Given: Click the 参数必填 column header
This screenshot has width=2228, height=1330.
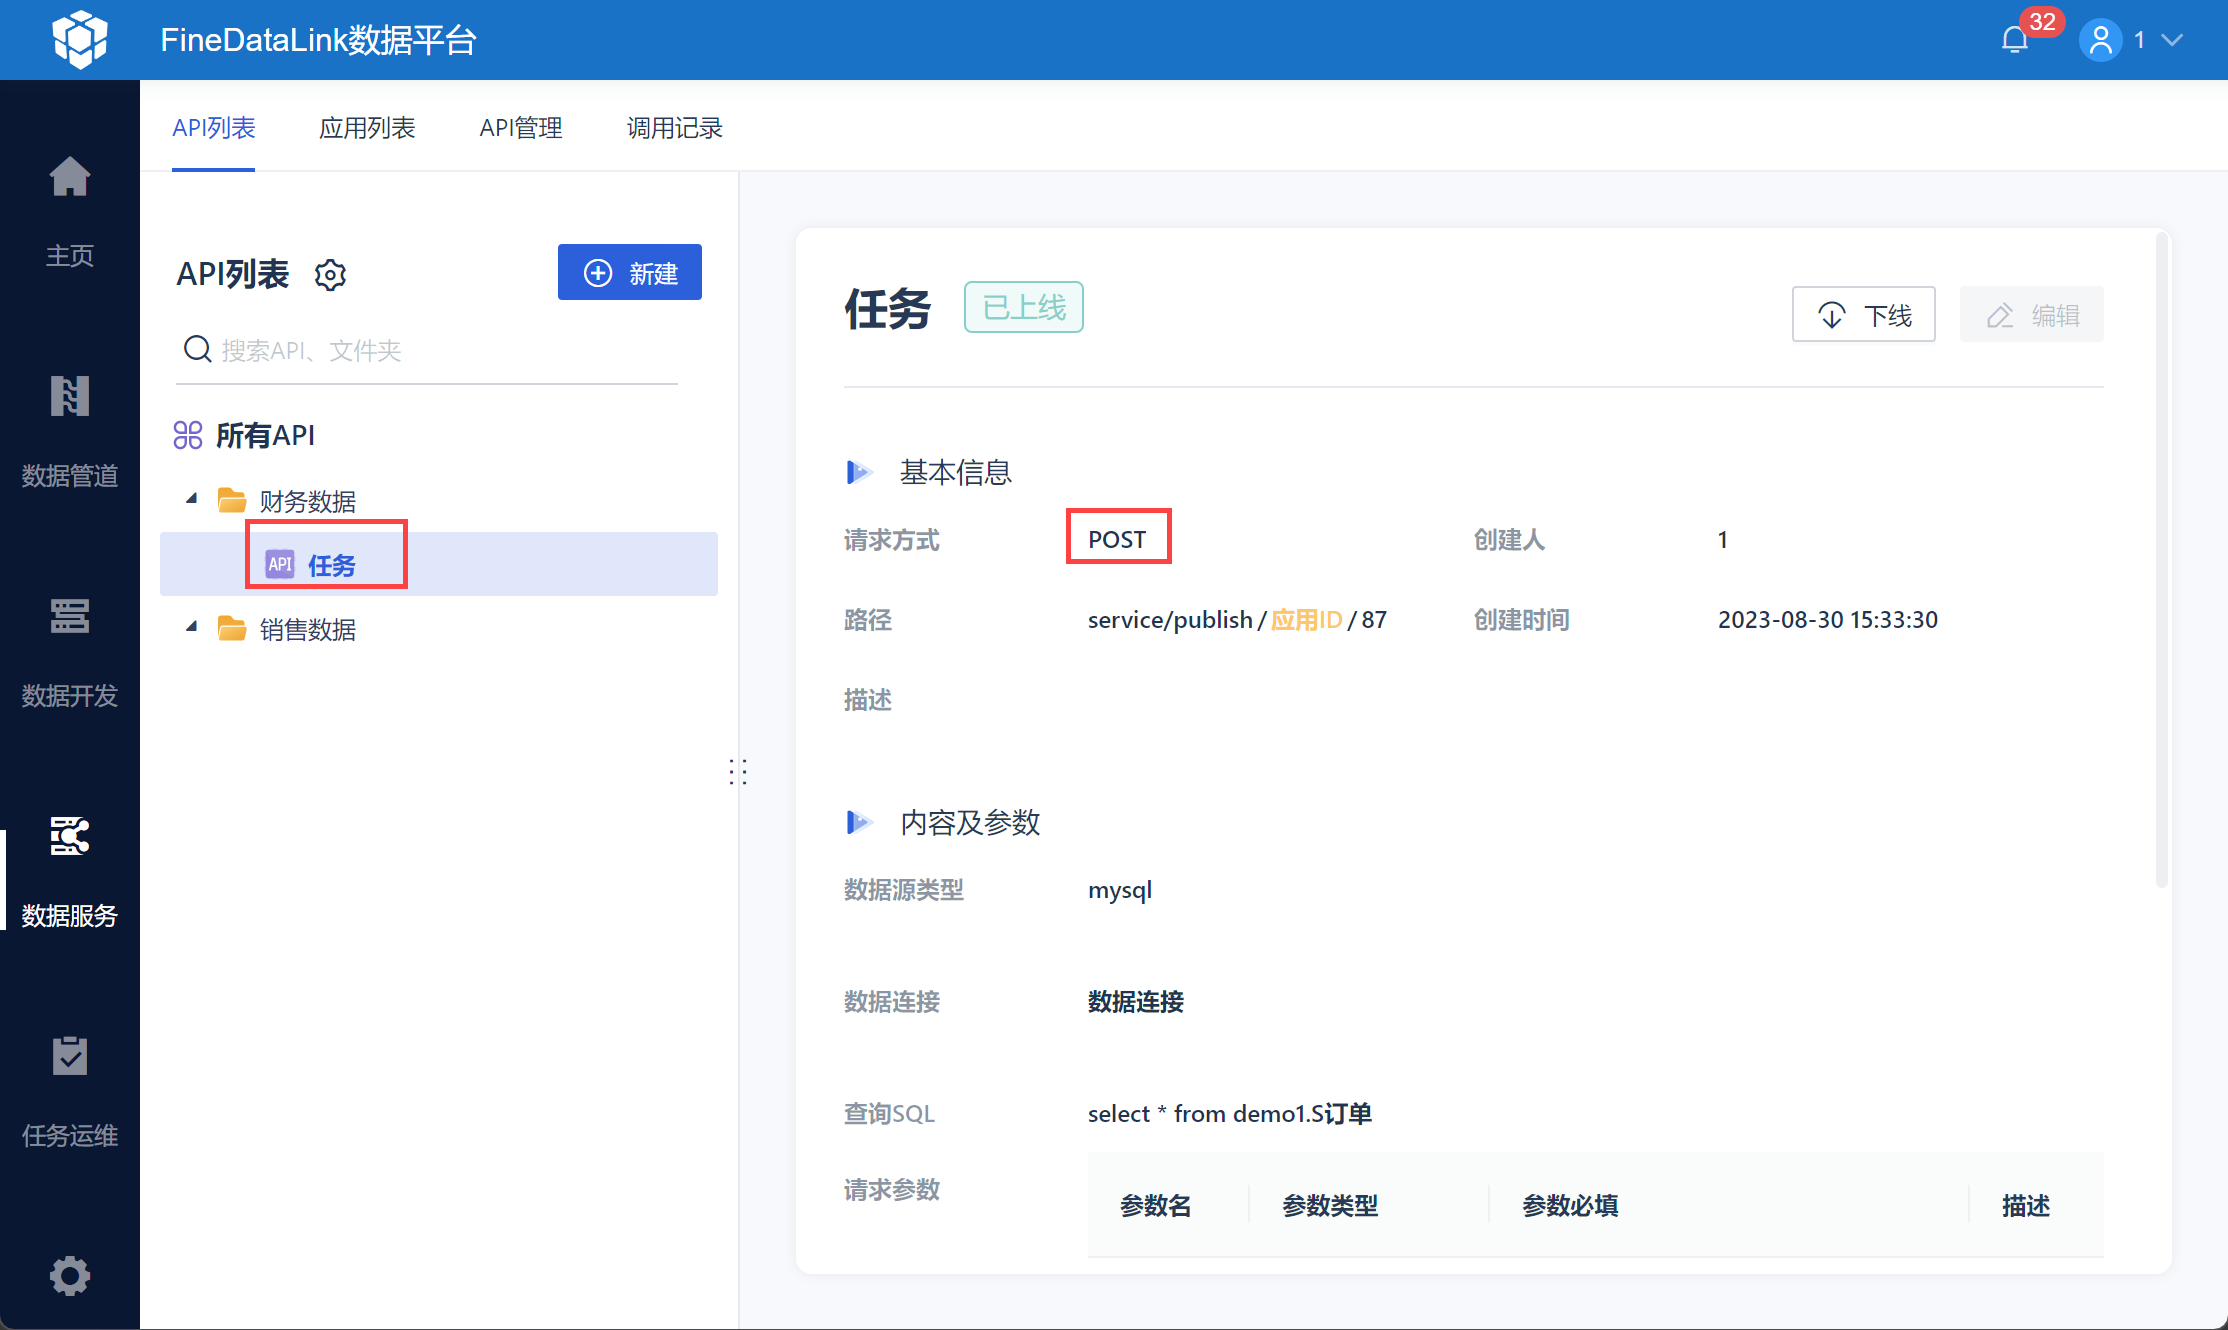Looking at the screenshot, I should [x=1570, y=1205].
